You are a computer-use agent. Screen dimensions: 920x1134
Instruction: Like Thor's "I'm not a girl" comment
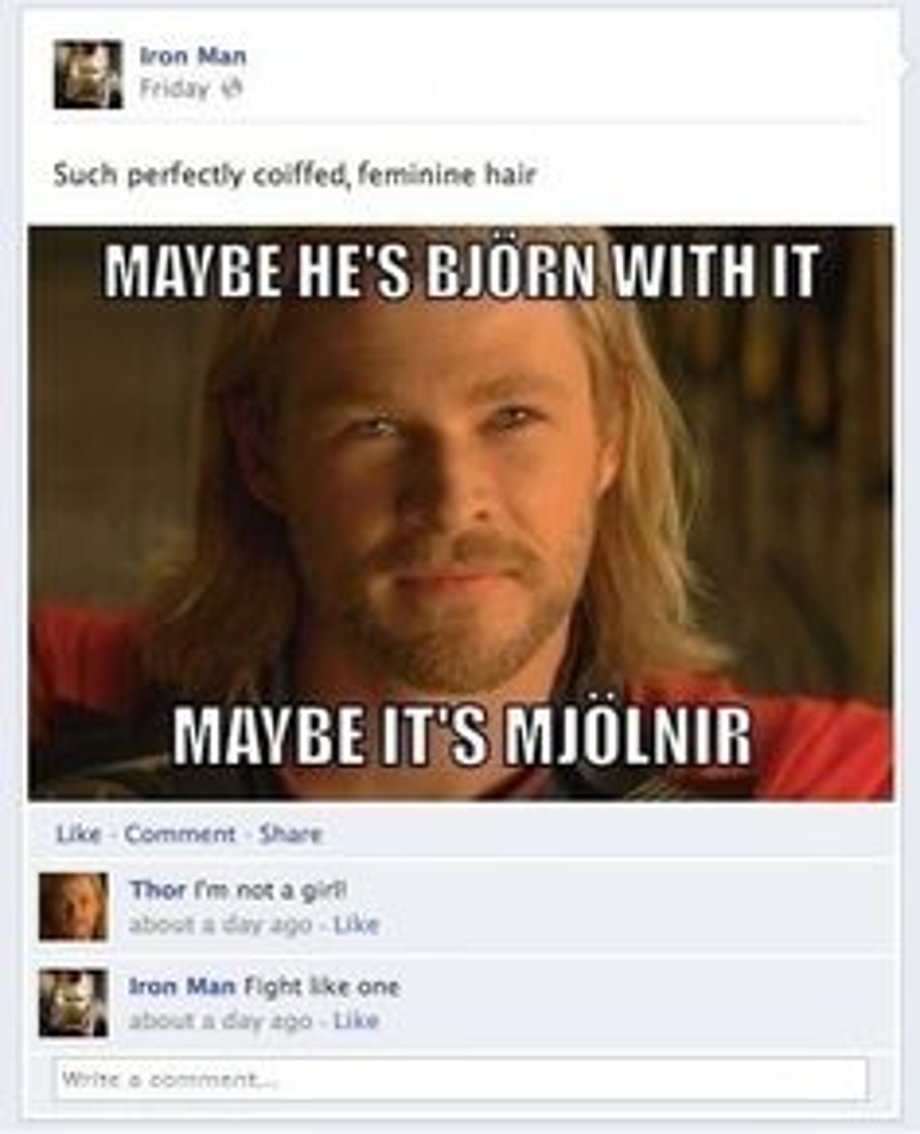(x=356, y=924)
